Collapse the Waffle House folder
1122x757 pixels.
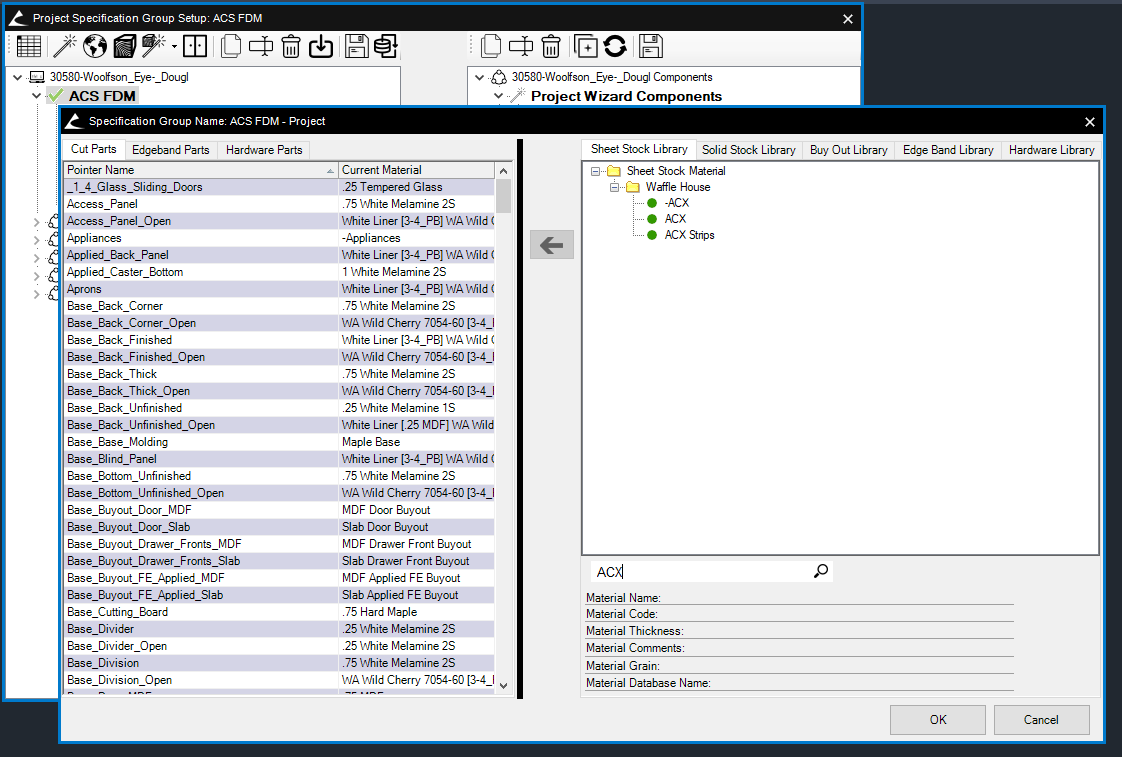(614, 187)
